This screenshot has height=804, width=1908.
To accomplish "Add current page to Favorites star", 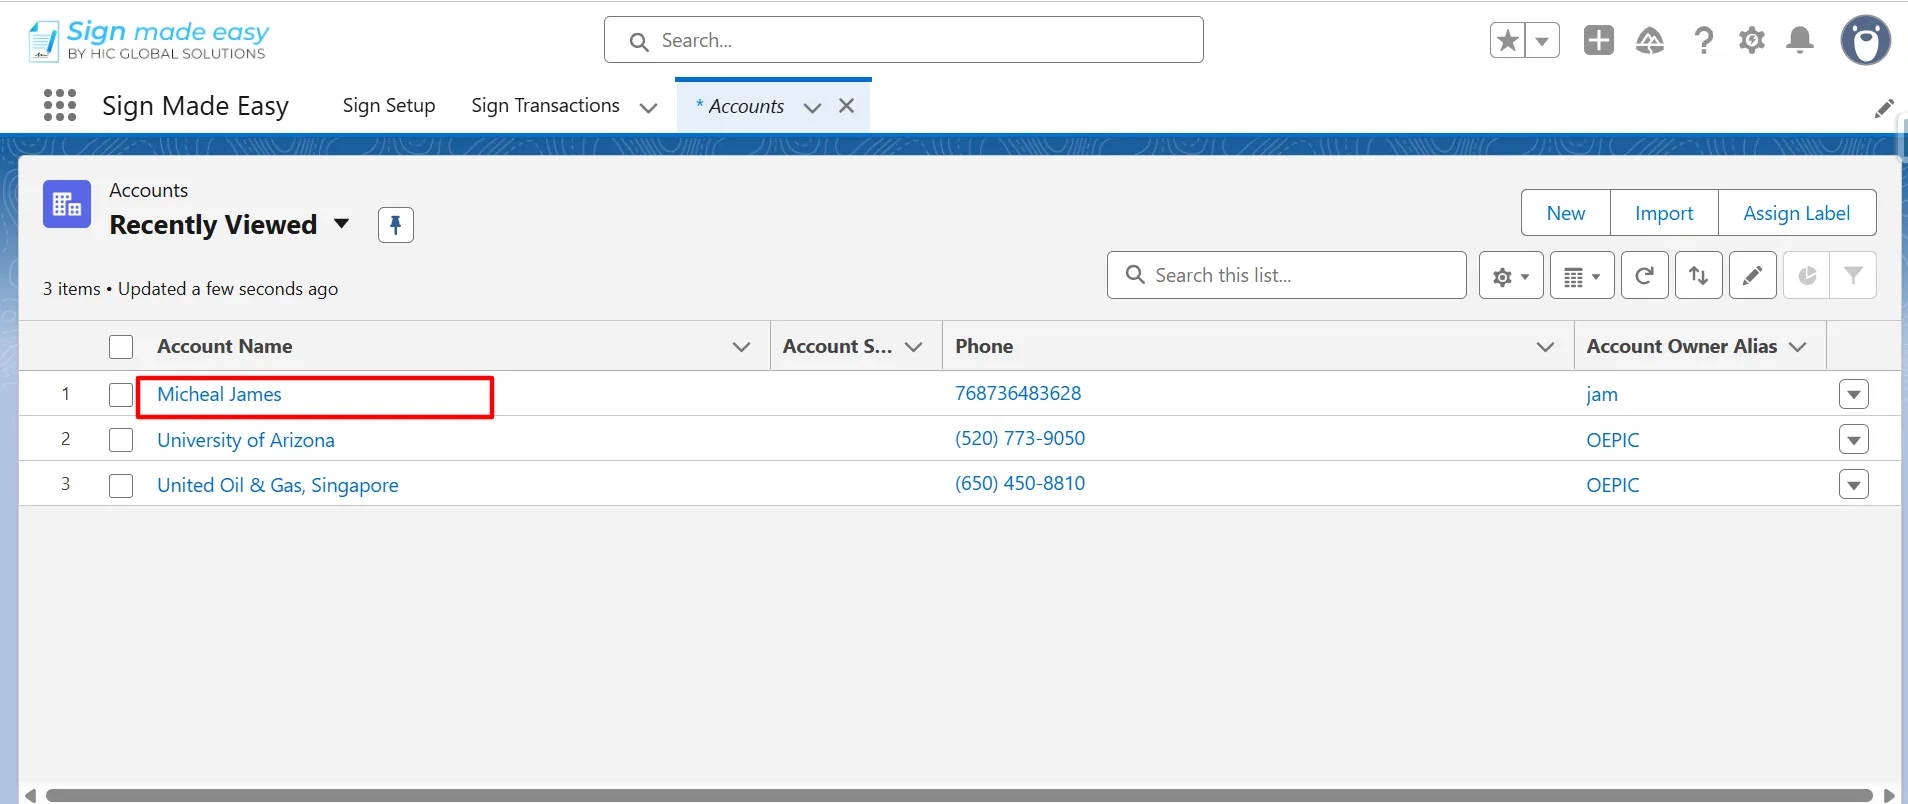I will pyautogui.click(x=1508, y=40).
